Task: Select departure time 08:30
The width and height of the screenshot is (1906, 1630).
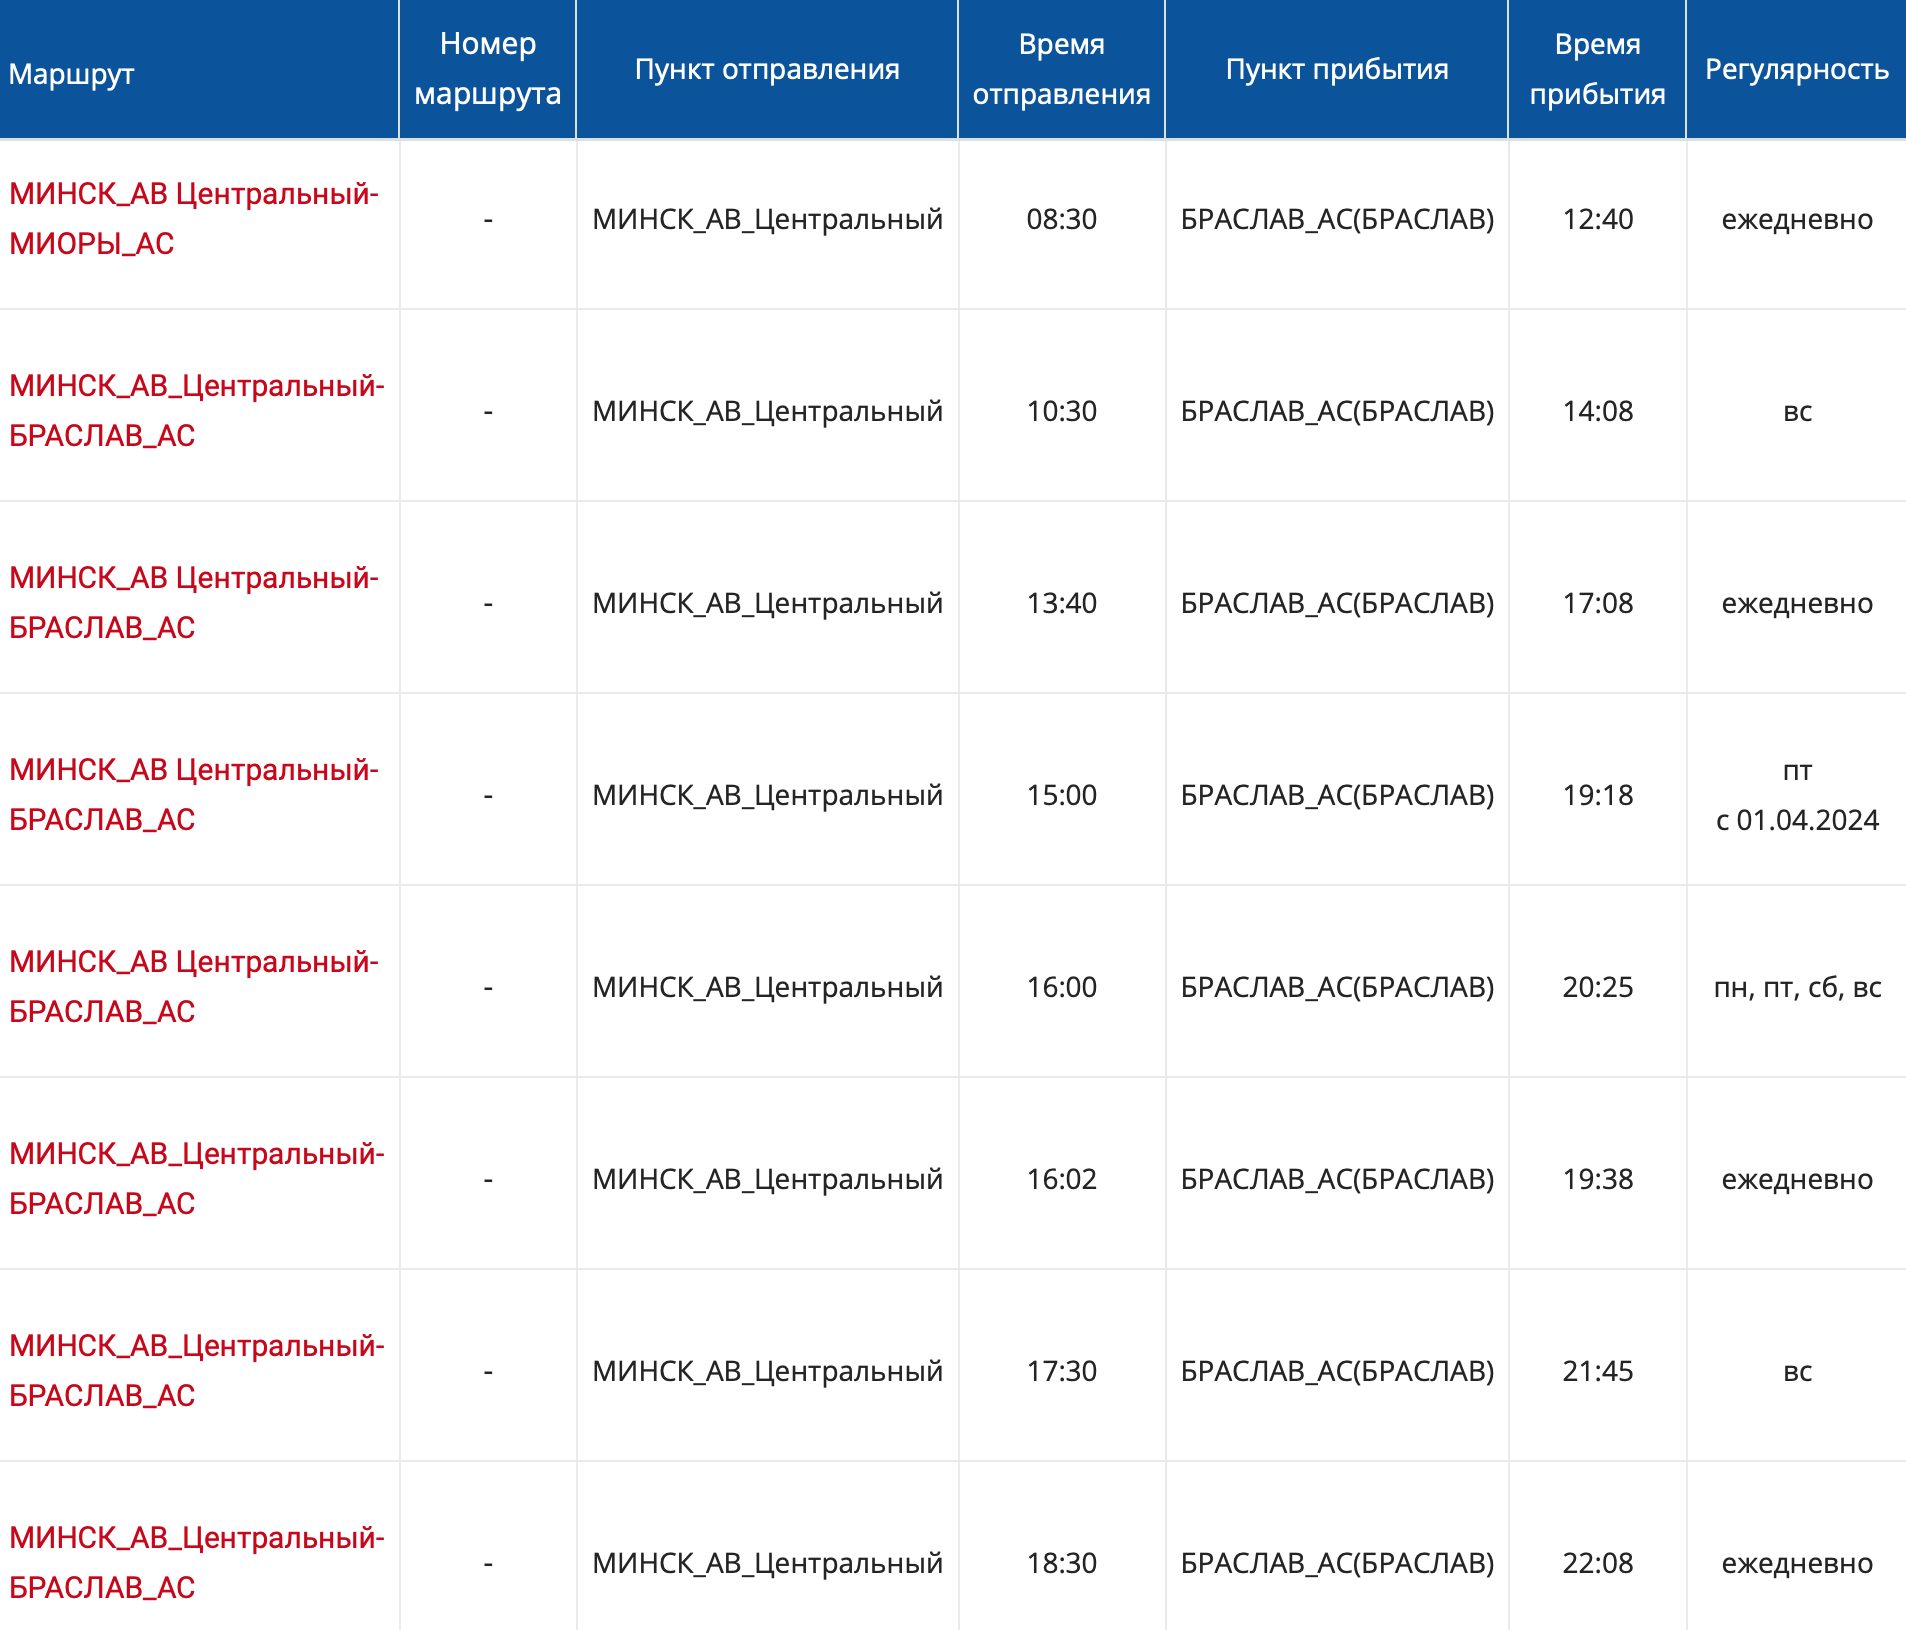Action: 1062,219
